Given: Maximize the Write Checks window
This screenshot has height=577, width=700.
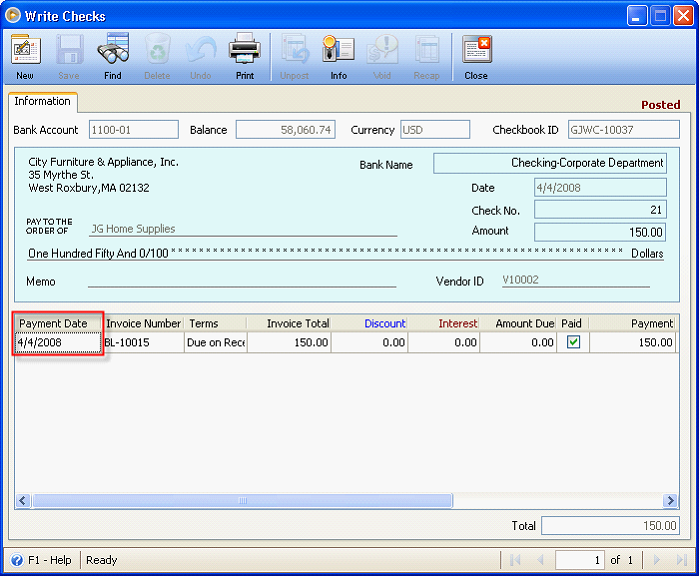Looking at the screenshot, I should [660, 16].
